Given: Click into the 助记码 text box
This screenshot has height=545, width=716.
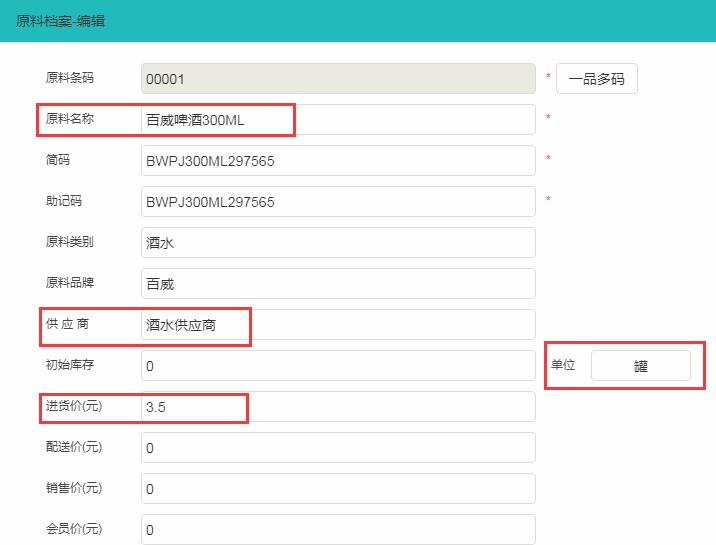Looking at the screenshot, I should [x=338, y=202].
